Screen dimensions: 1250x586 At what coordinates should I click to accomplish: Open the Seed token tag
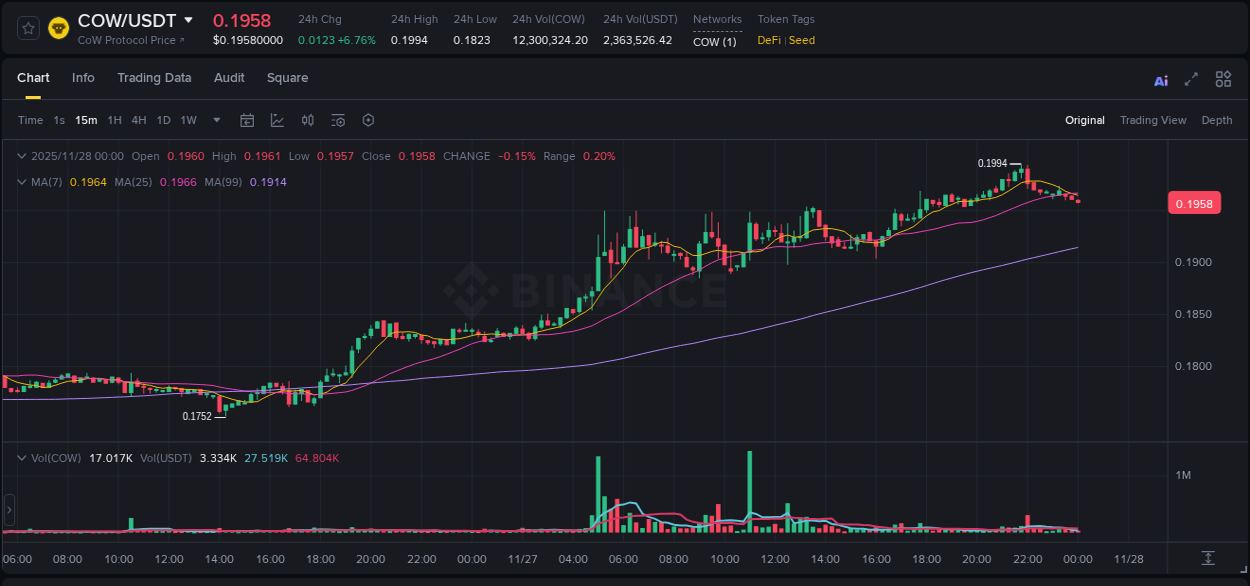click(x=801, y=40)
